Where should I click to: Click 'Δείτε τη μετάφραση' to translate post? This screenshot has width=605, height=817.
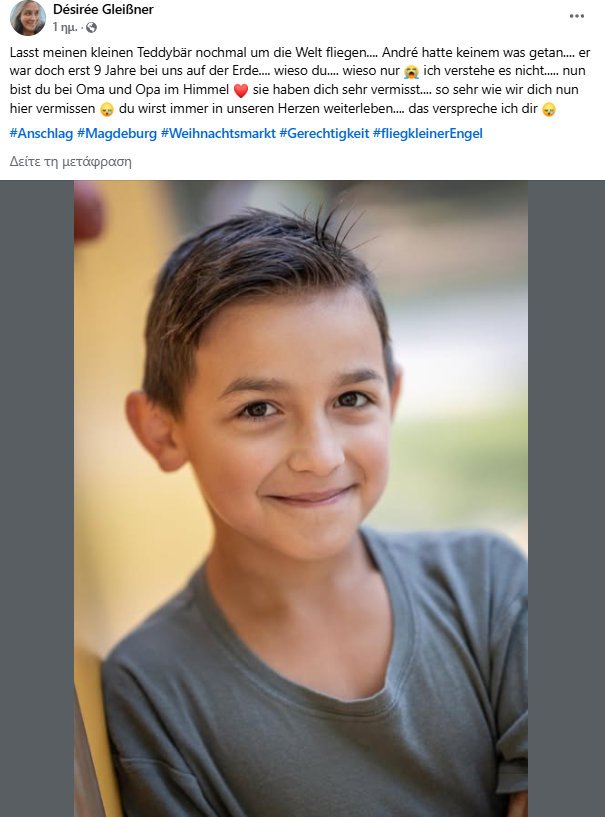click(x=70, y=162)
